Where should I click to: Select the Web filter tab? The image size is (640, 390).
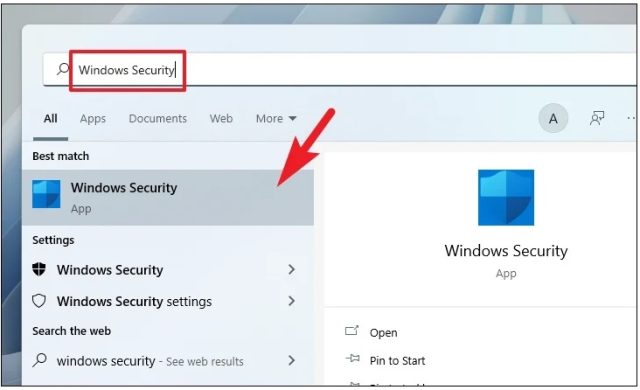tap(221, 118)
